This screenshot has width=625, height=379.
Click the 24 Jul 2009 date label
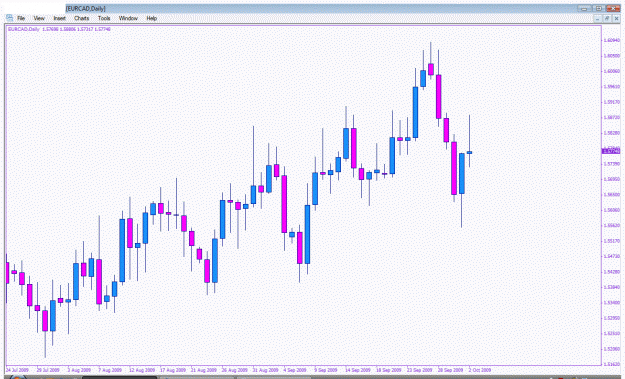pos(17,370)
